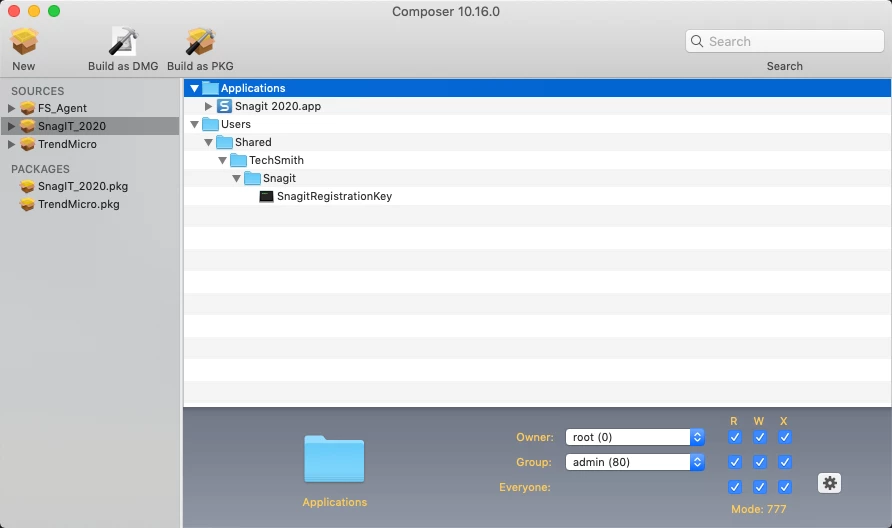Click the Shared folder icon
The image size is (892, 528).
pos(225,142)
